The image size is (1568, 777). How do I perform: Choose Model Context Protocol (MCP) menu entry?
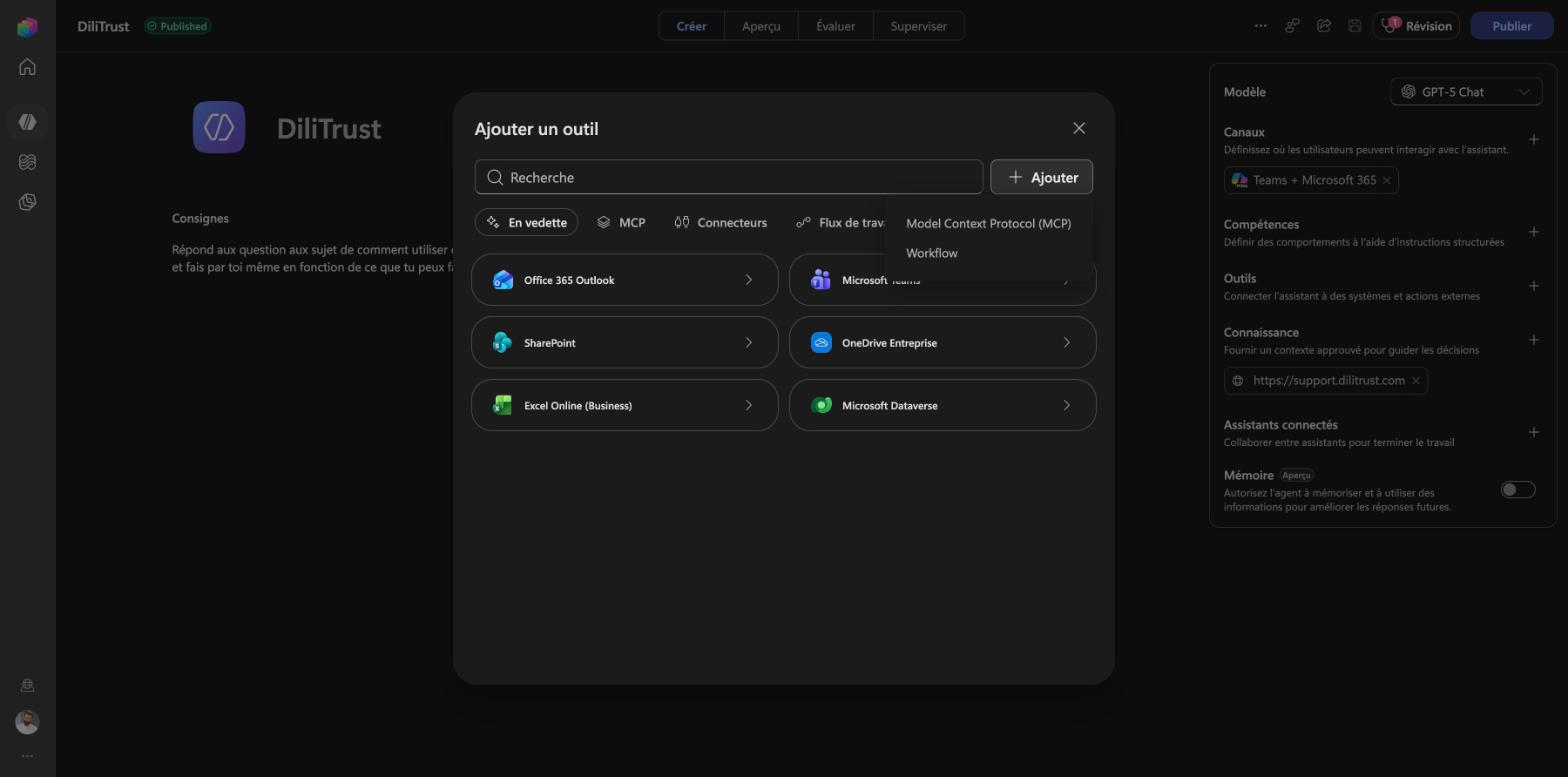point(988,223)
